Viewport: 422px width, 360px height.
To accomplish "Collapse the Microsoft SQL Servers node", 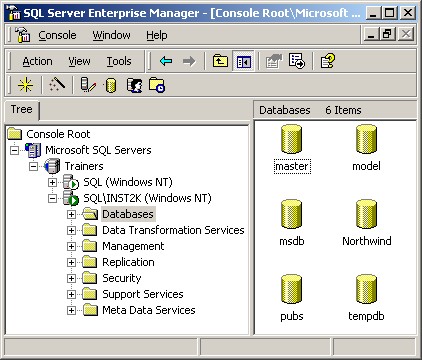I will pos(14,150).
